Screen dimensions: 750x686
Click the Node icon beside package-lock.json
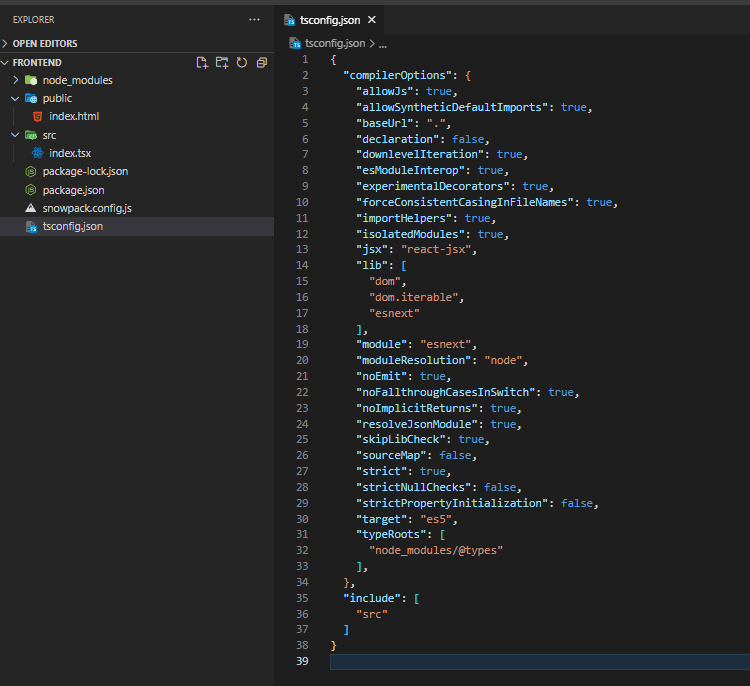pyautogui.click(x=31, y=171)
